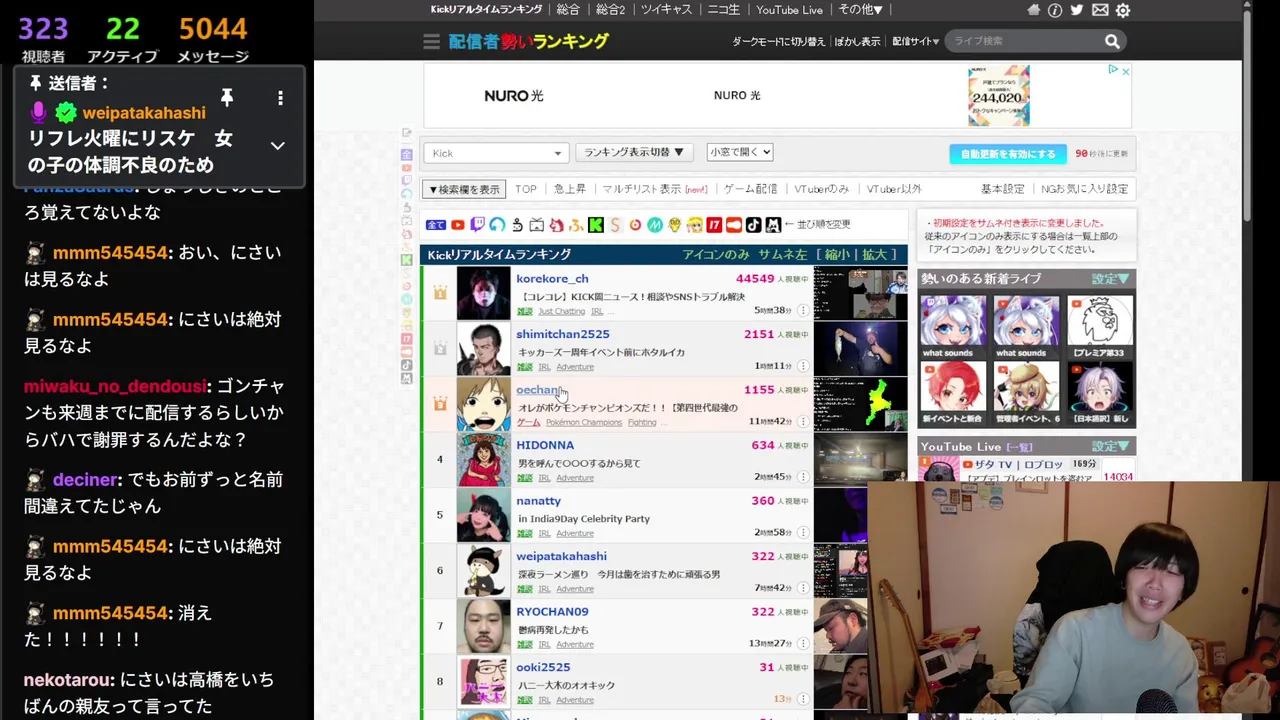Toggle ぼかし表示 blur display
The image size is (1280, 720).
pos(858,41)
